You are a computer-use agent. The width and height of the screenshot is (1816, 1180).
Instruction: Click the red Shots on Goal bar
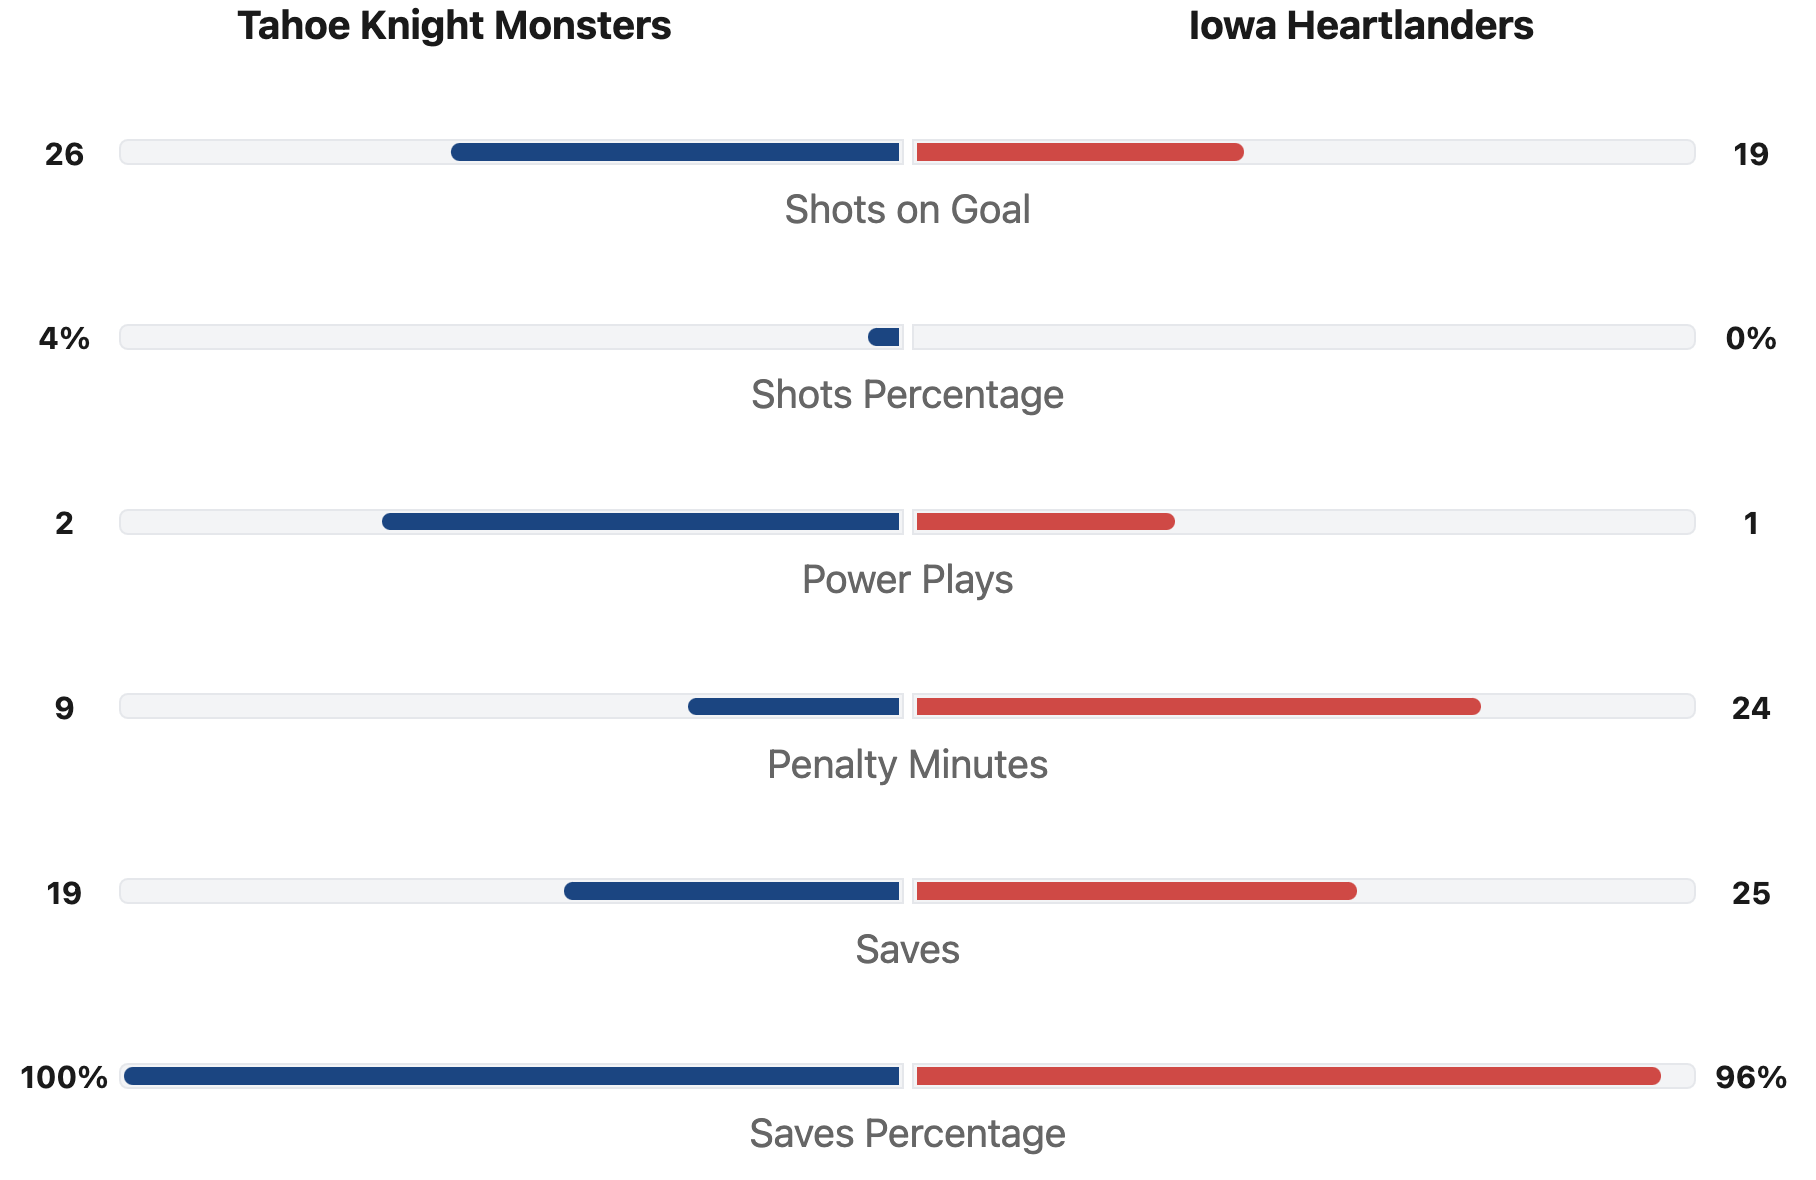[x=1080, y=152]
